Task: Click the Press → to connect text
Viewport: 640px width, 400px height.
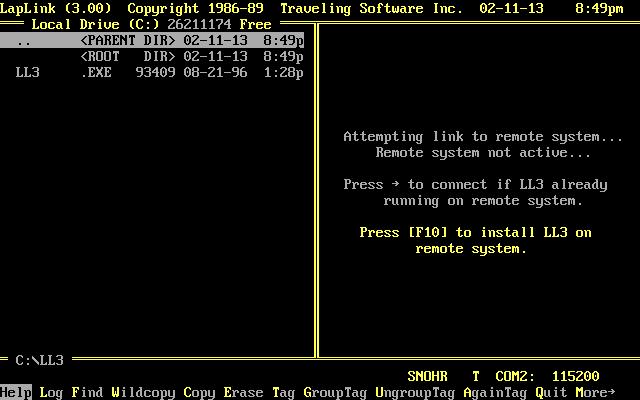Action: (x=475, y=192)
